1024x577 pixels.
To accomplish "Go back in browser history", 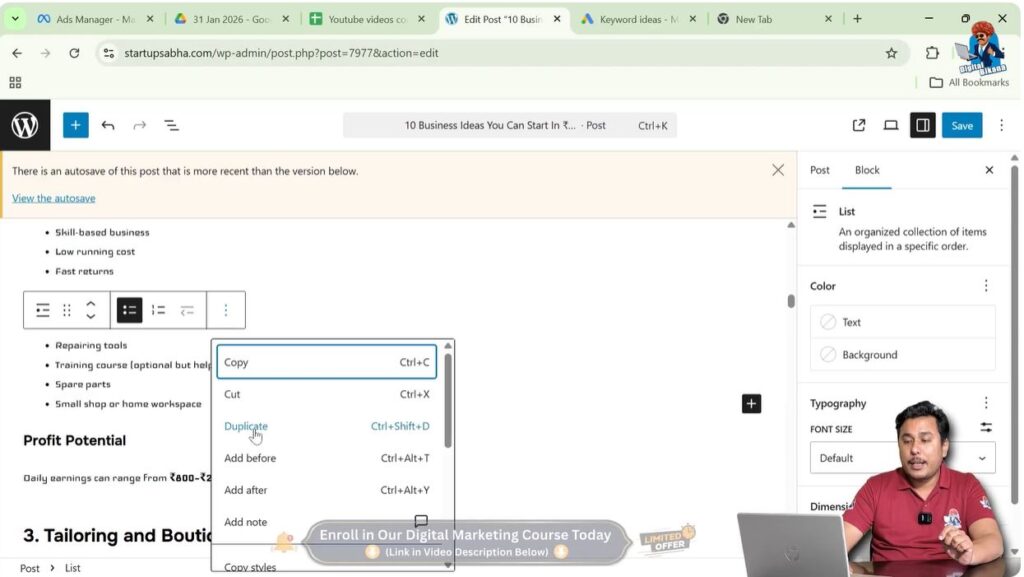I will point(17,53).
